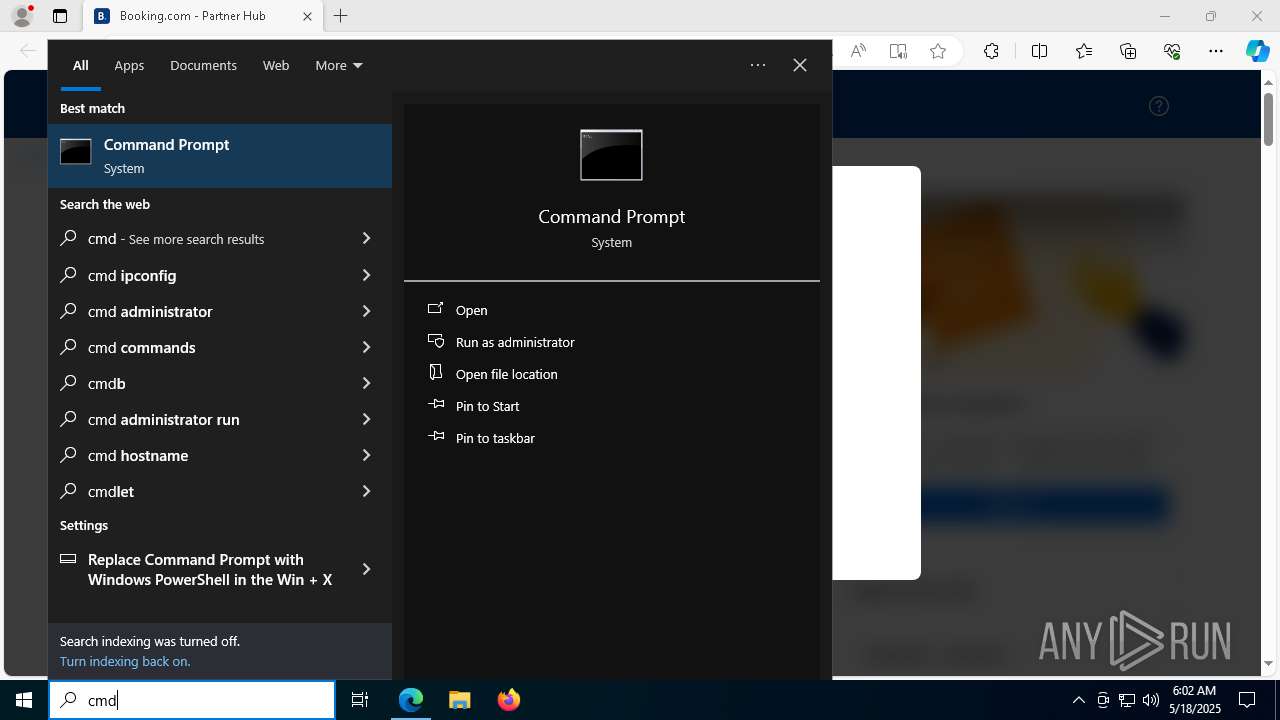The height and width of the screenshot is (720, 1280).
Task: Select the Booking.com Partner Hub tab
Action: pyautogui.click(x=204, y=16)
